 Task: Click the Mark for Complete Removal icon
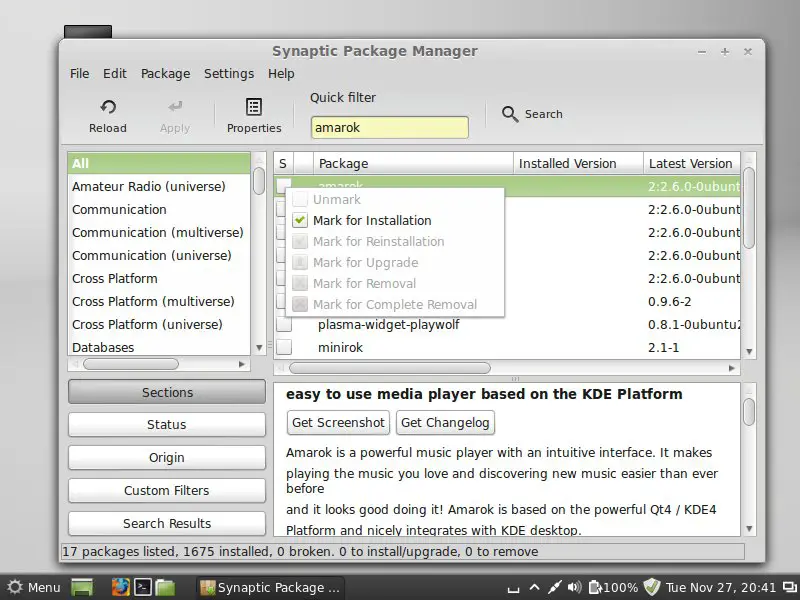300,304
